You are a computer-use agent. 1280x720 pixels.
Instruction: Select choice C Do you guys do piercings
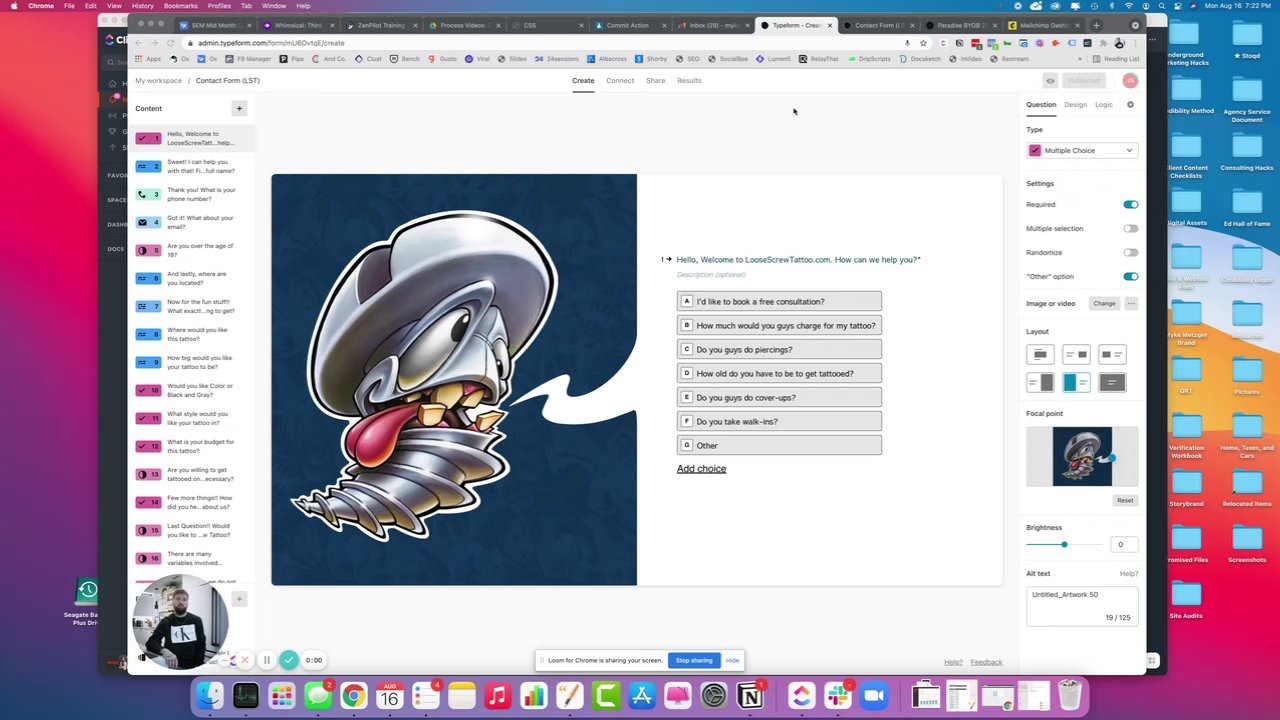click(x=779, y=349)
